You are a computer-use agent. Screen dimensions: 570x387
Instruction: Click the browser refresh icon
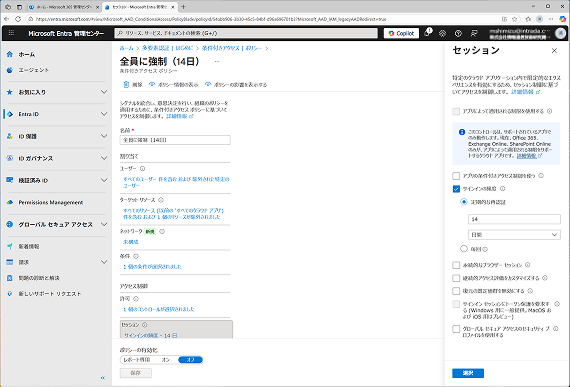[18, 19]
